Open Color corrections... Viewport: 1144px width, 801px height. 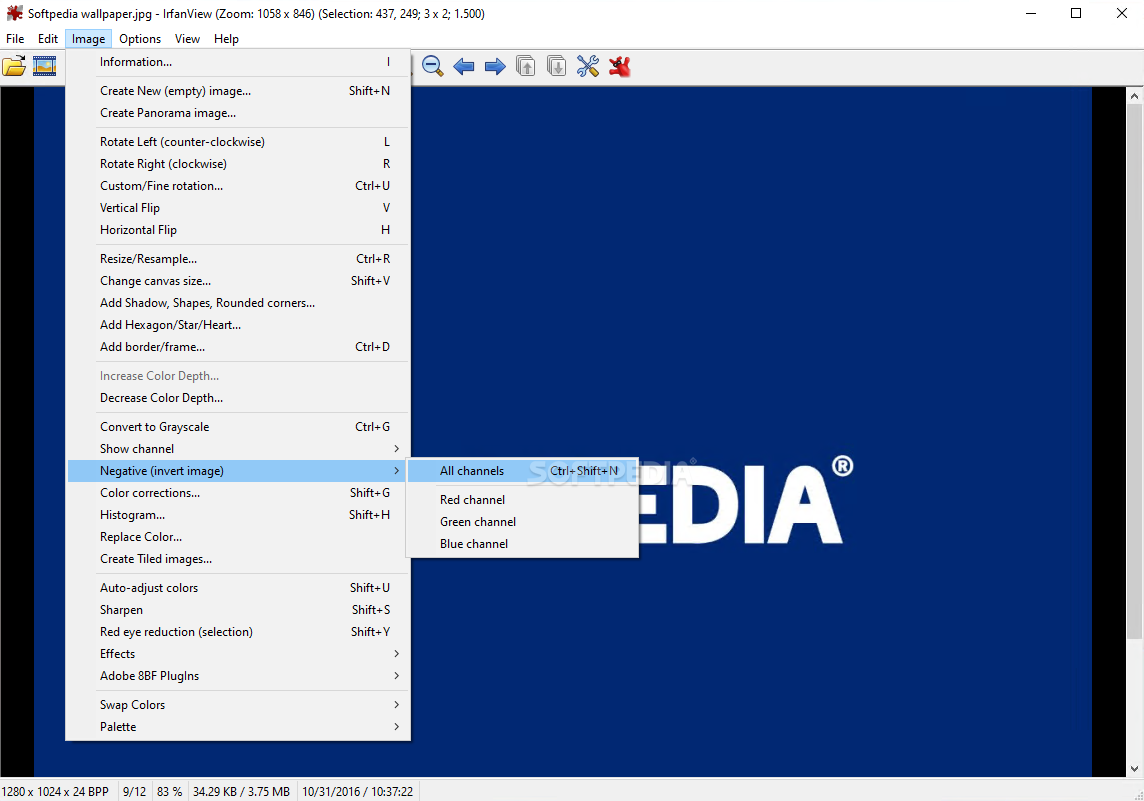coord(238,493)
